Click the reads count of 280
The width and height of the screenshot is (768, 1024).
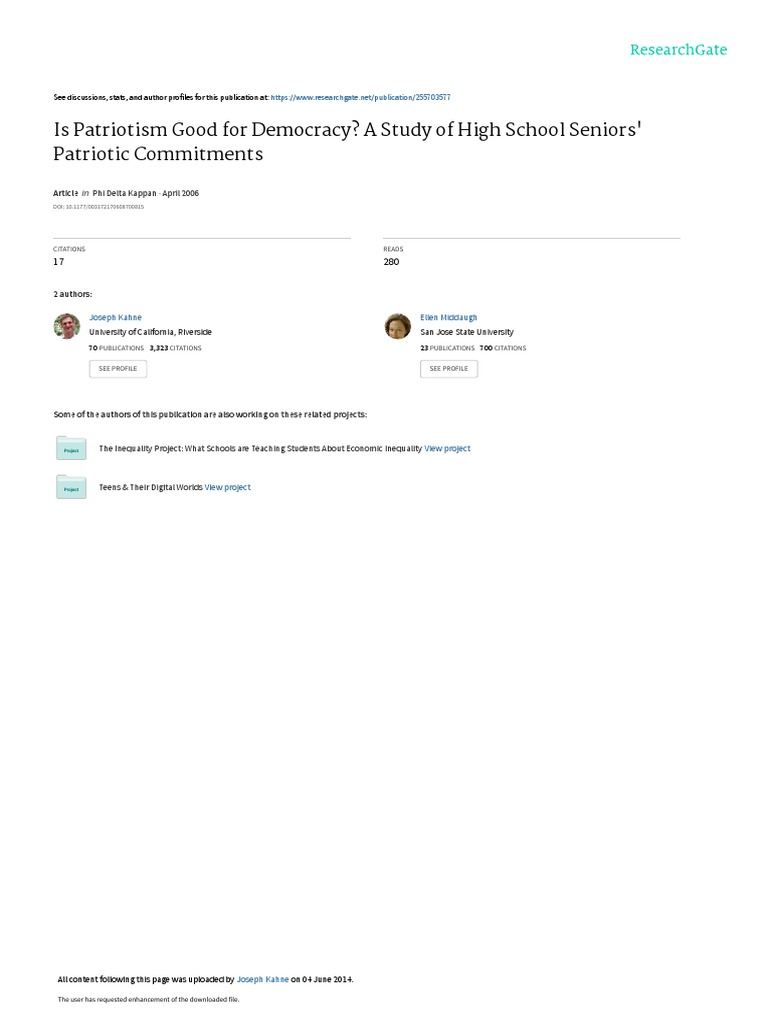[x=391, y=262]
